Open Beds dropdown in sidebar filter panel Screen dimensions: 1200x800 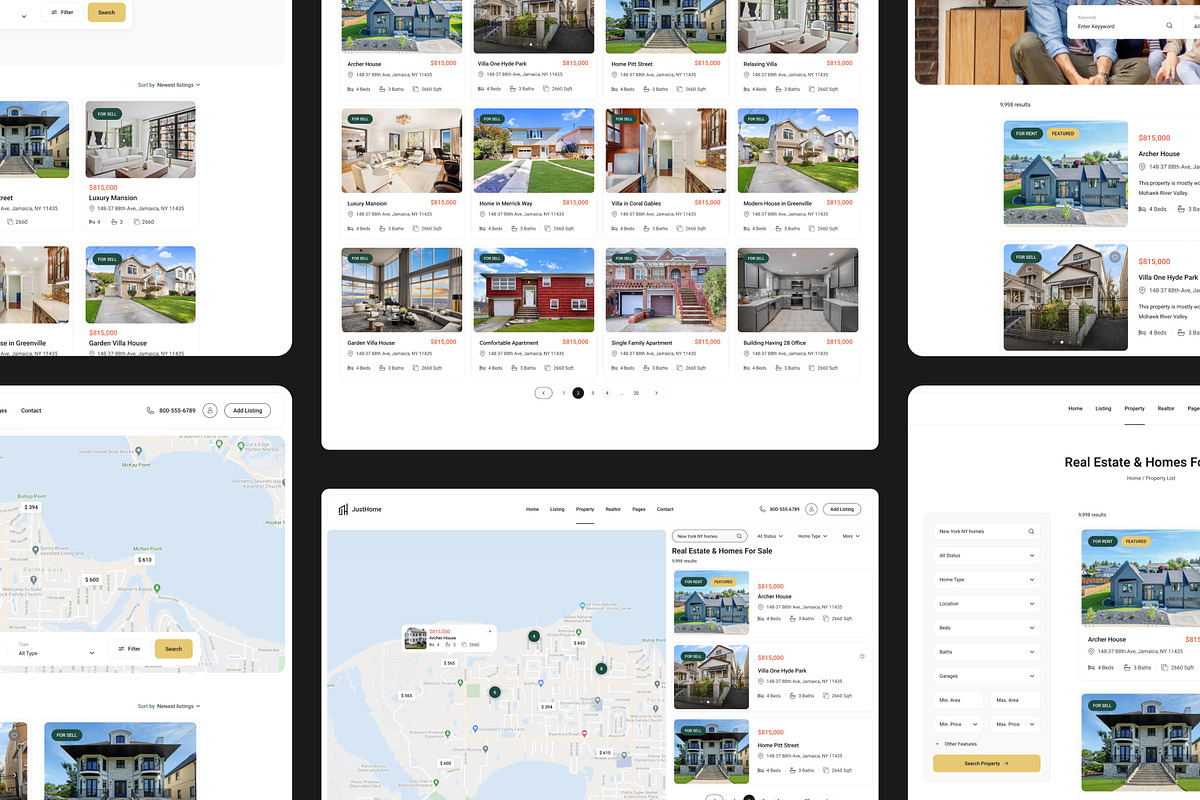point(987,628)
